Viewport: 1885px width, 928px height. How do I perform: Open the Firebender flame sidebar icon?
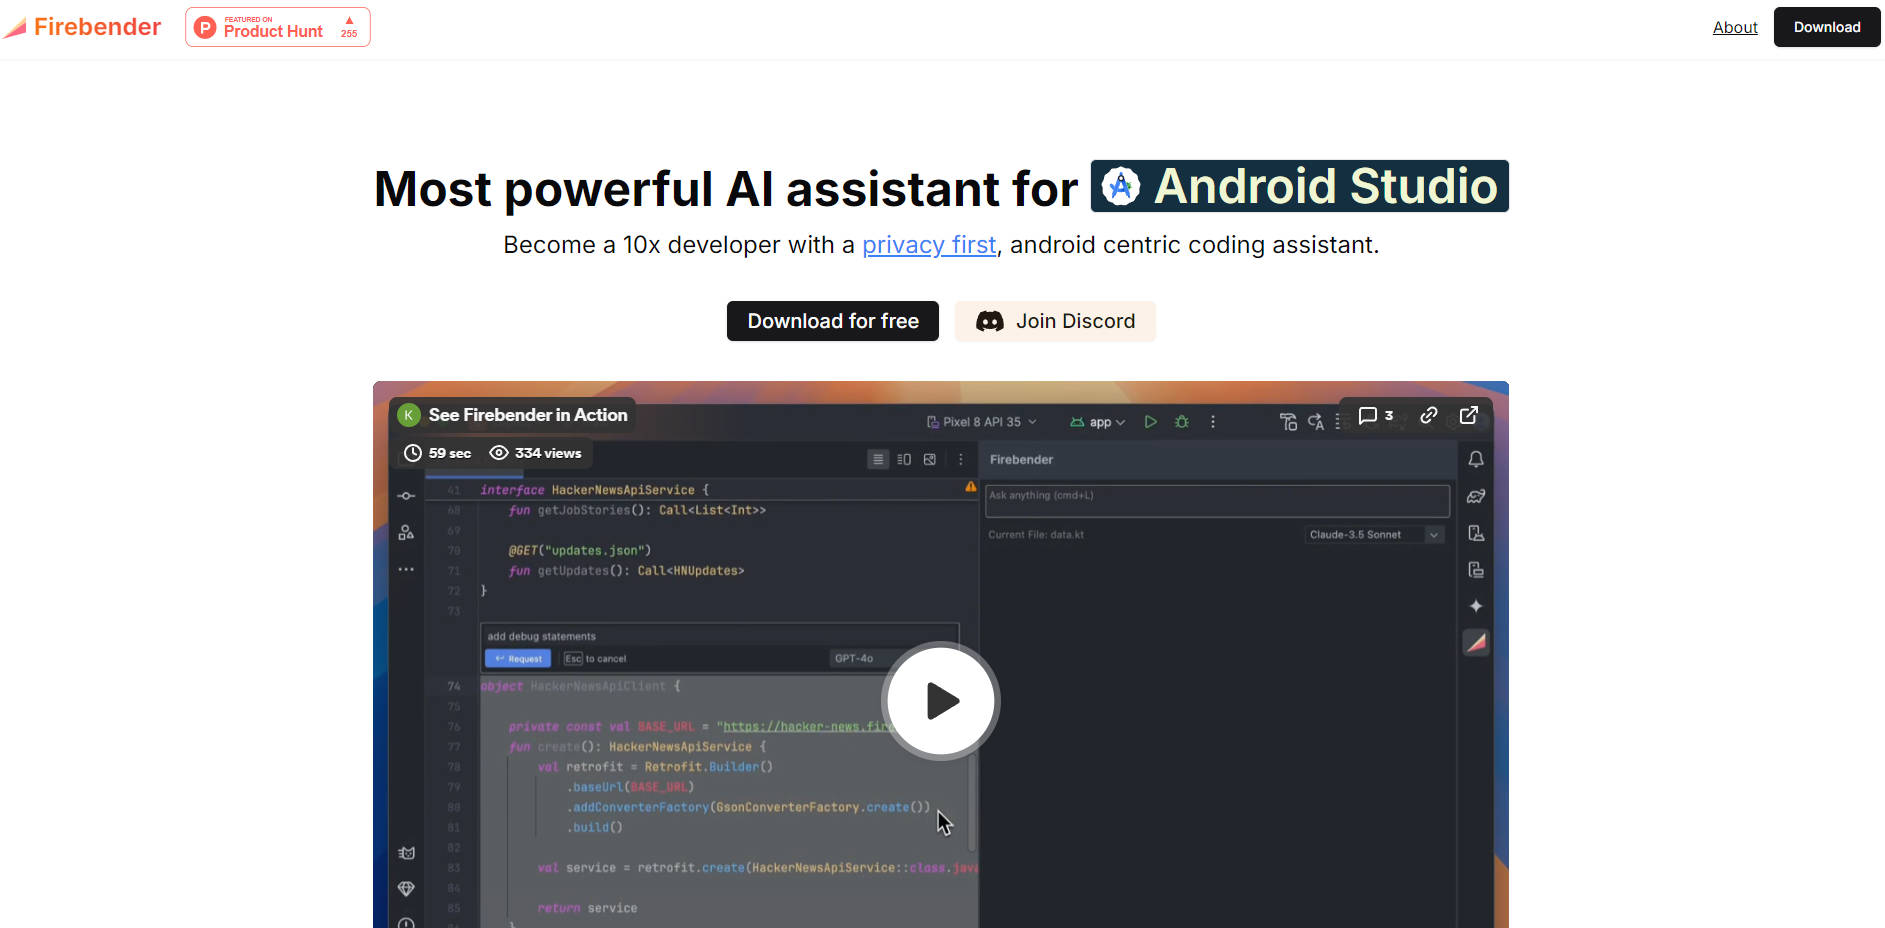1475,642
